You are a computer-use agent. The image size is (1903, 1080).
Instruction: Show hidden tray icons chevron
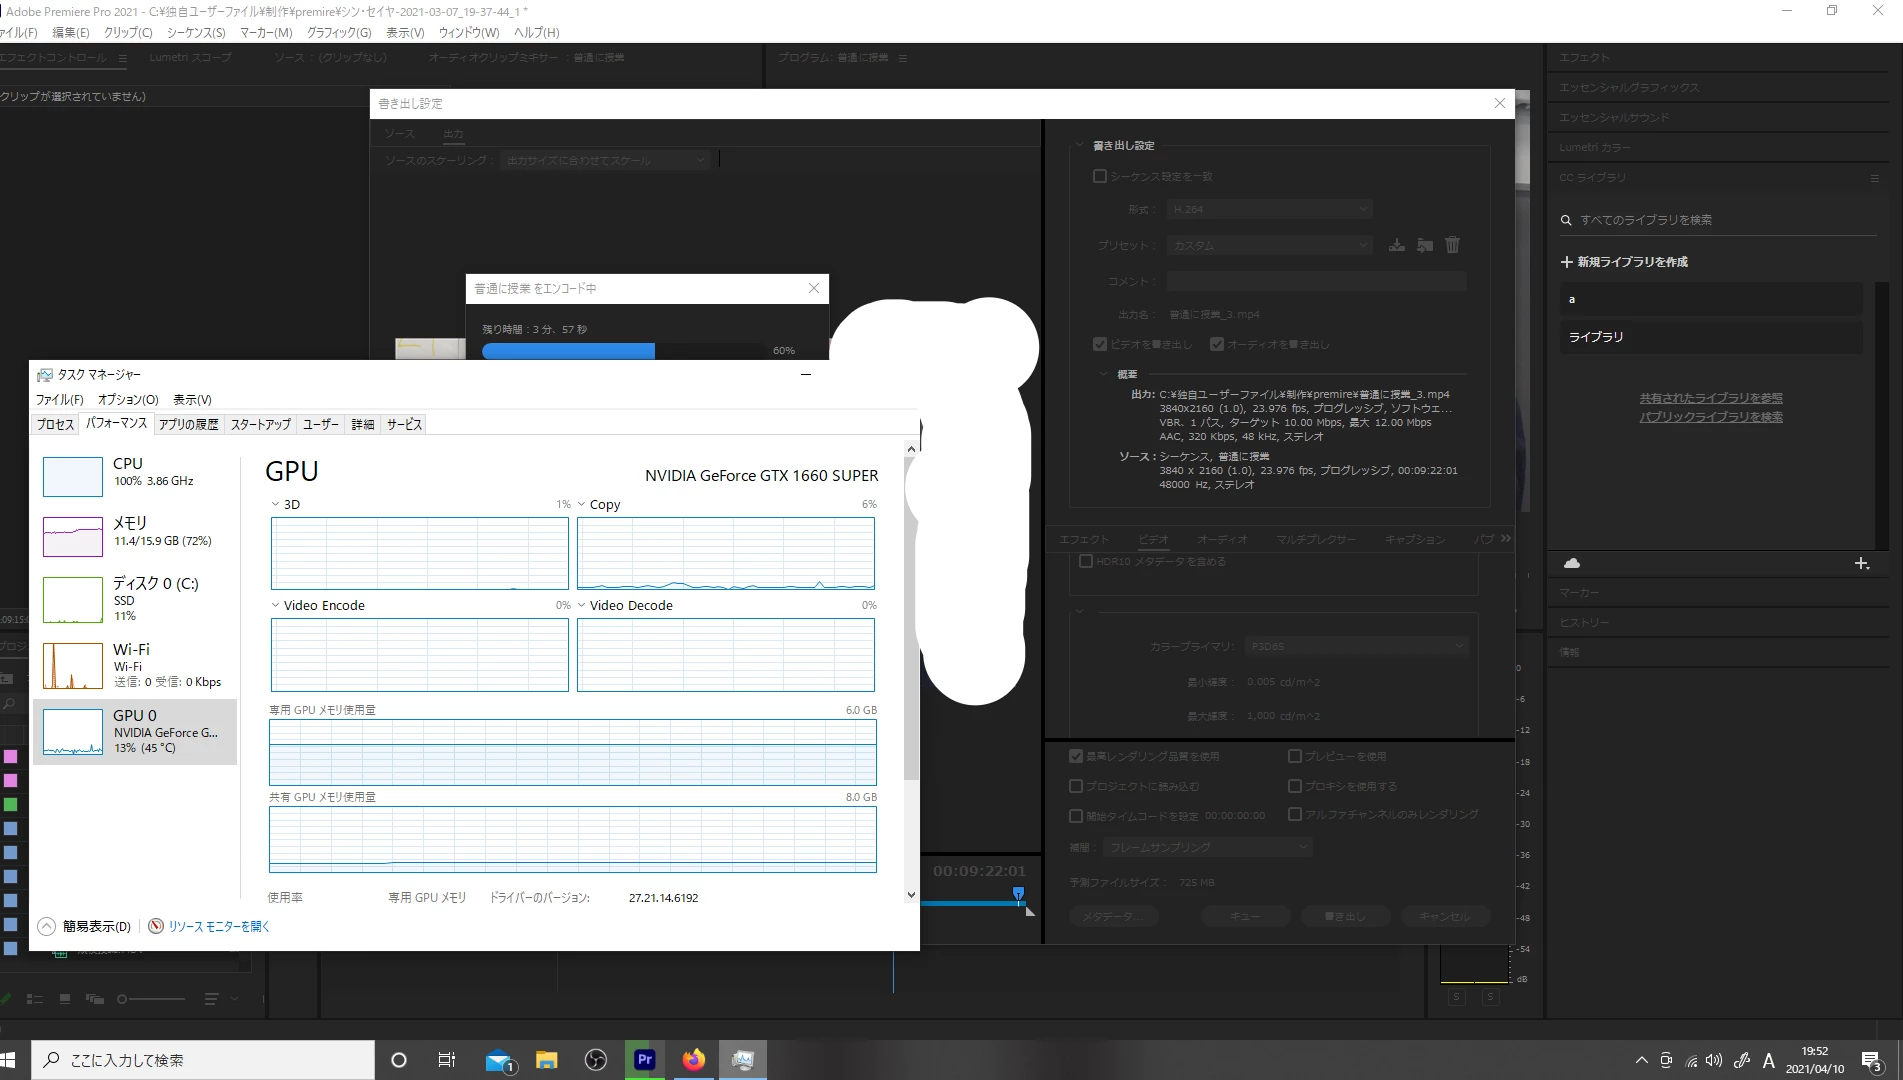[x=1641, y=1060]
